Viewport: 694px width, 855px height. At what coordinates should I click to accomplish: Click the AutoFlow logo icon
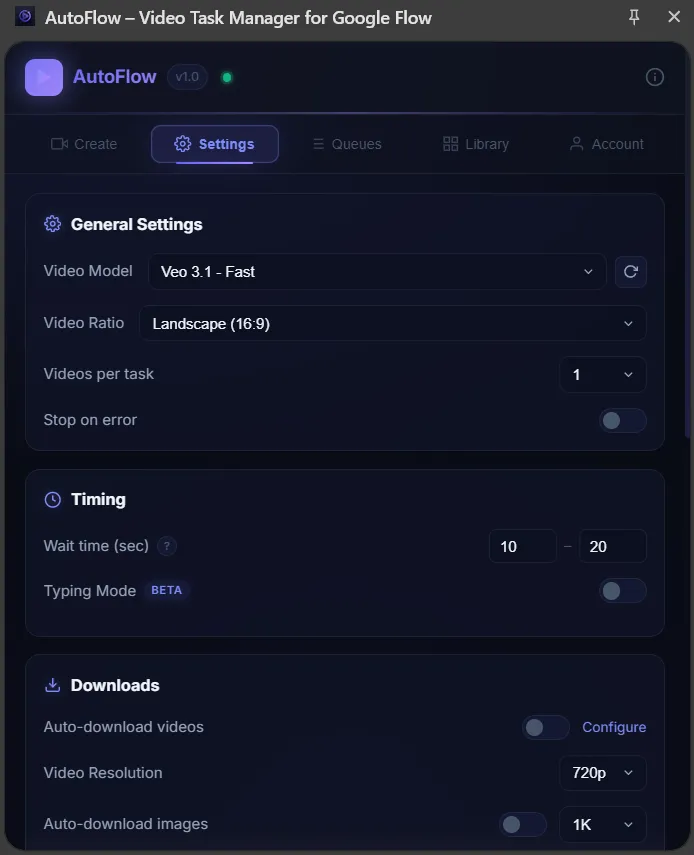42,77
